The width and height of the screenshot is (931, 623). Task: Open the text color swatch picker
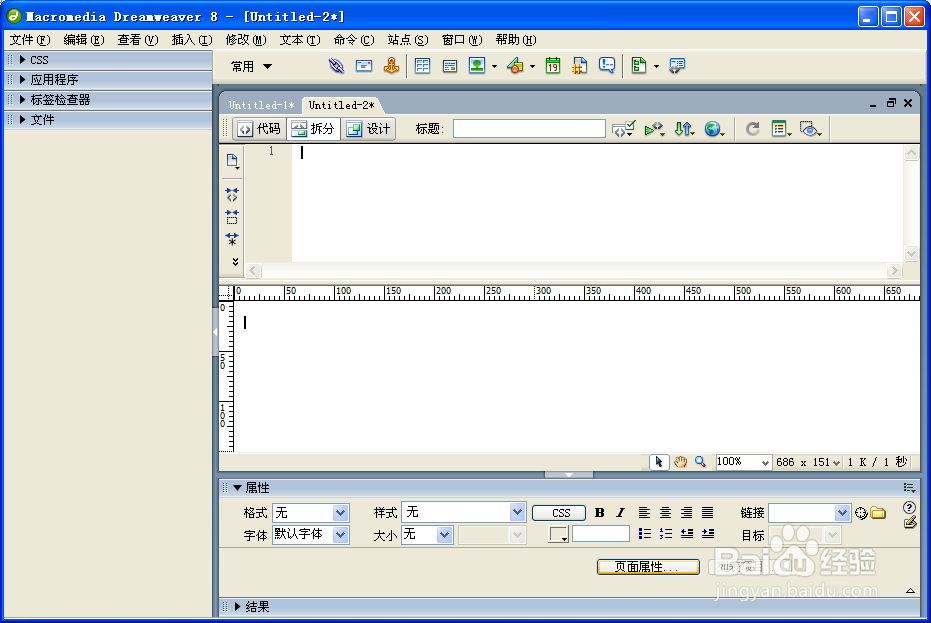pyautogui.click(x=558, y=535)
